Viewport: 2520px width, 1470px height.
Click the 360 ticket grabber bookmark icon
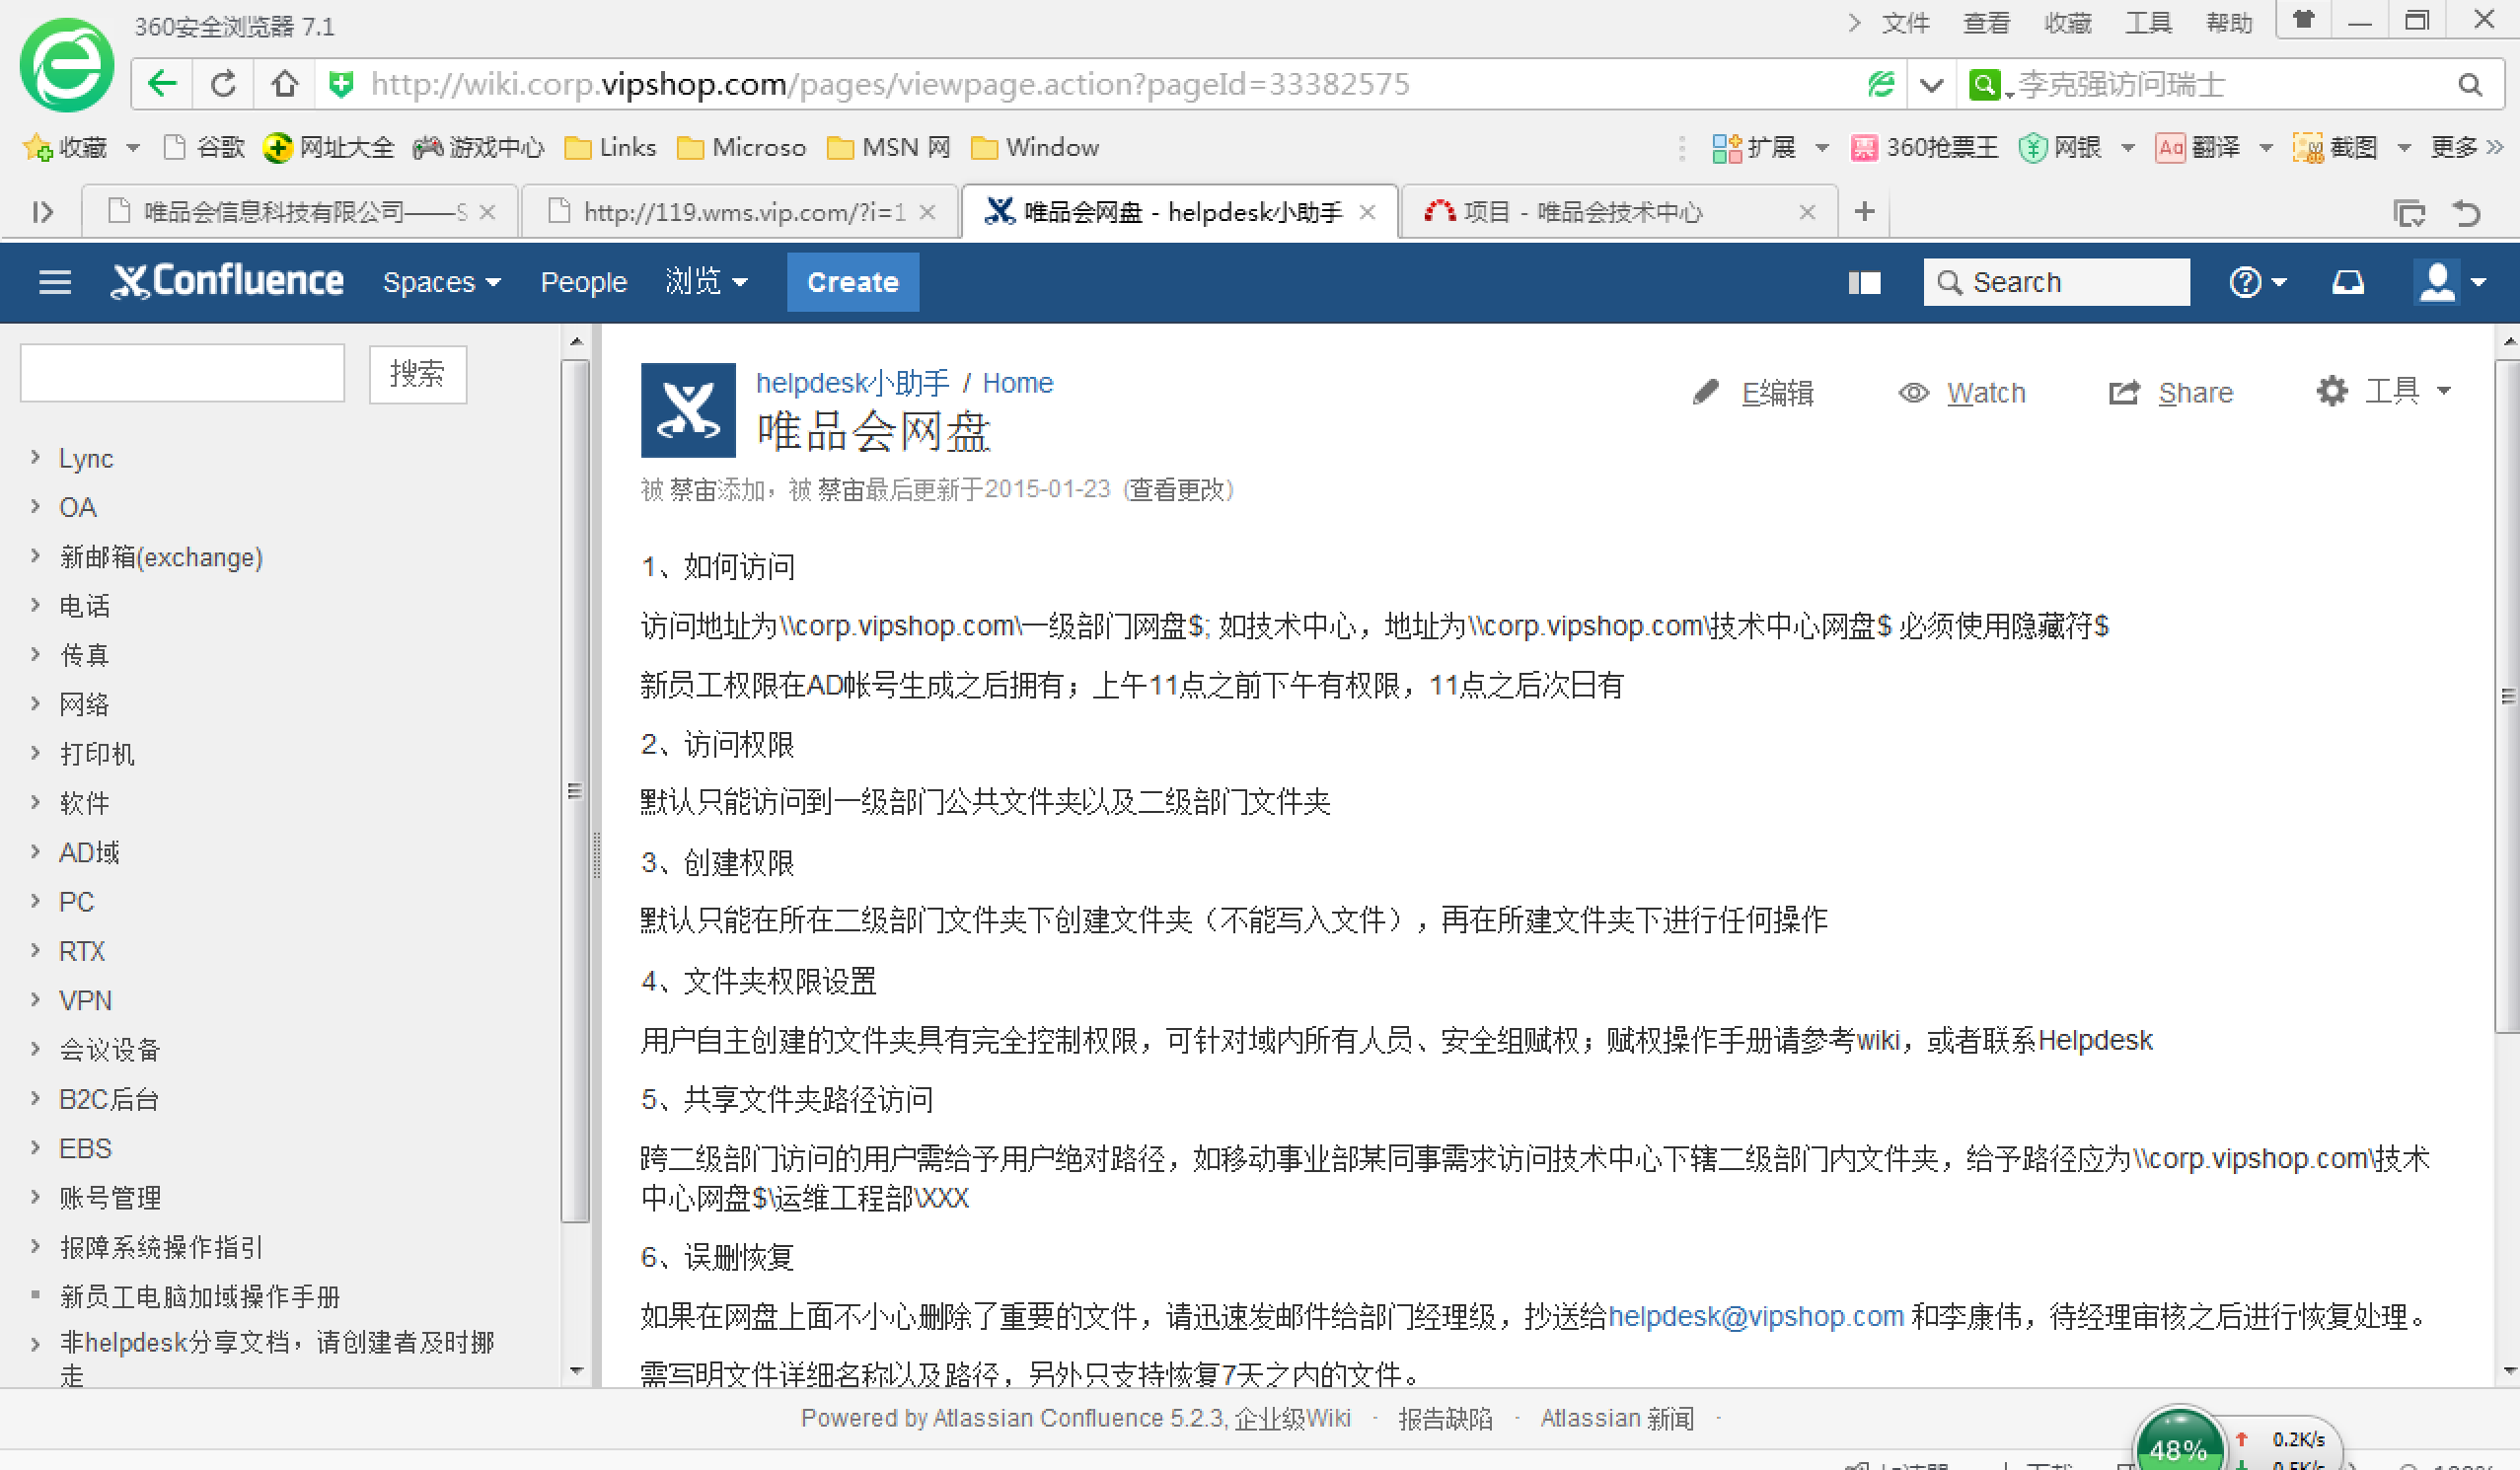(x=1863, y=148)
